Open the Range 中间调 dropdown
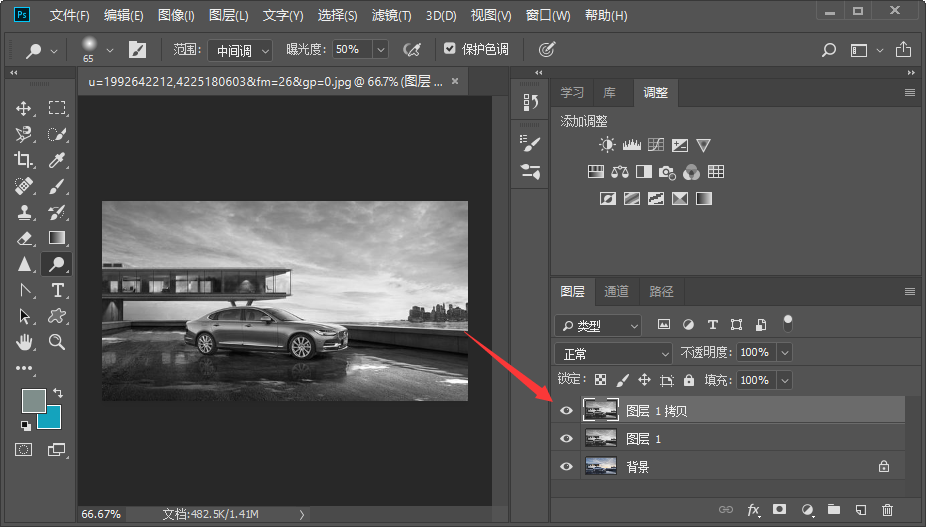Viewport: 926px width, 527px height. [x=240, y=51]
